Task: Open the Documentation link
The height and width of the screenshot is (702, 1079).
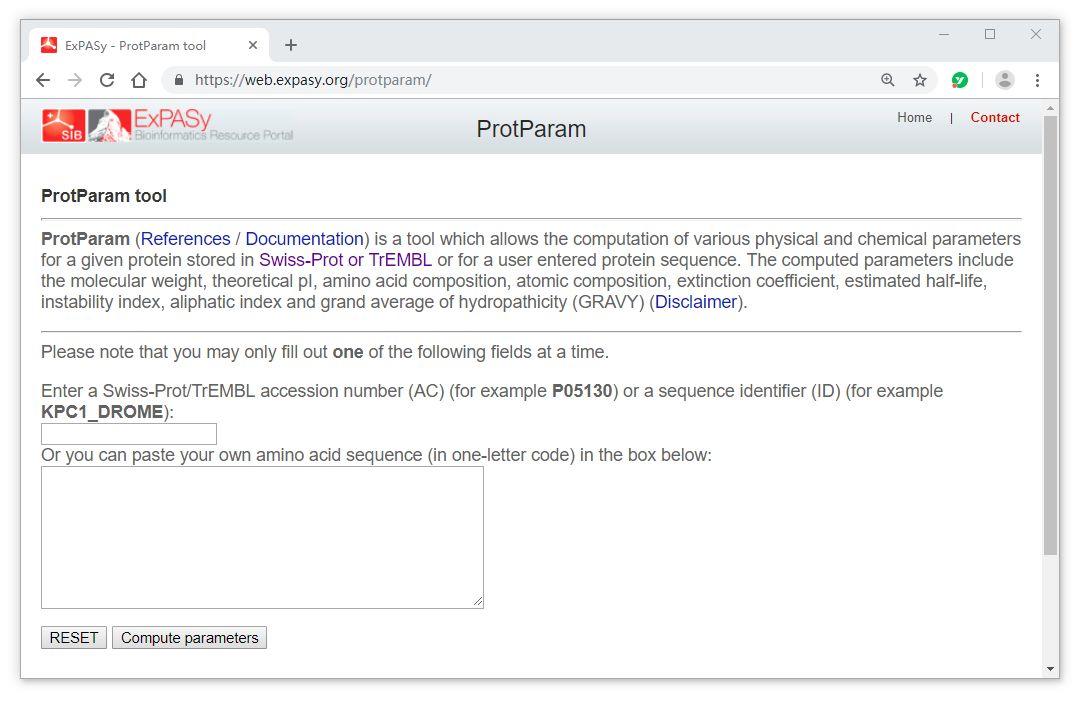Action: tap(304, 239)
